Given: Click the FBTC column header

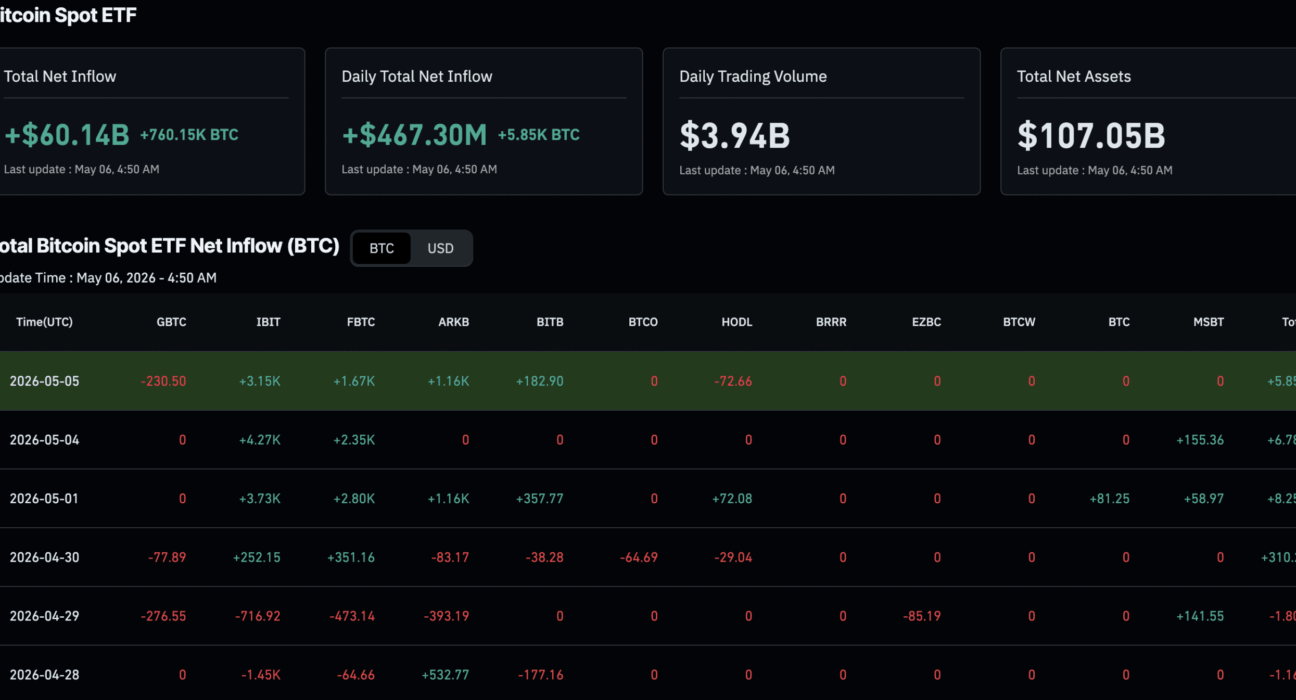Looking at the screenshot, I should [360, 322].
